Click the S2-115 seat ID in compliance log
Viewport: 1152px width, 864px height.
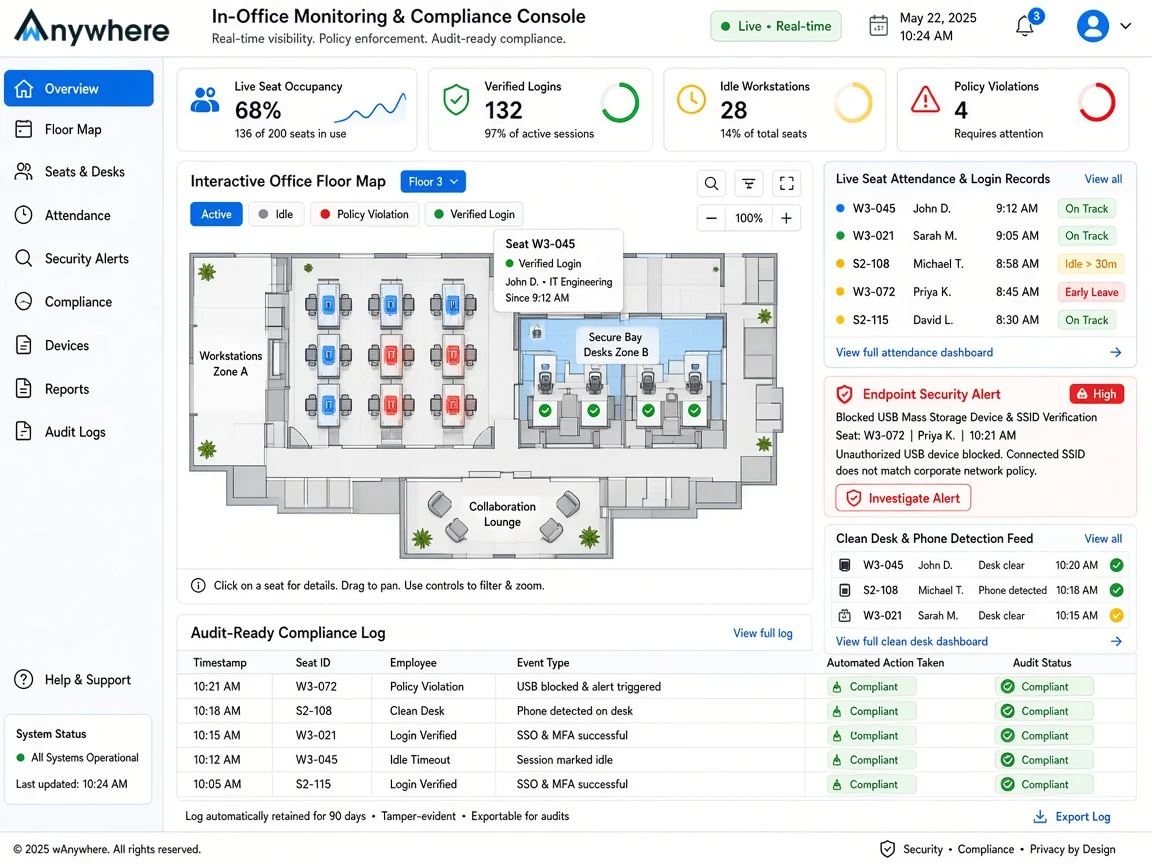click(x=313, y=785)
